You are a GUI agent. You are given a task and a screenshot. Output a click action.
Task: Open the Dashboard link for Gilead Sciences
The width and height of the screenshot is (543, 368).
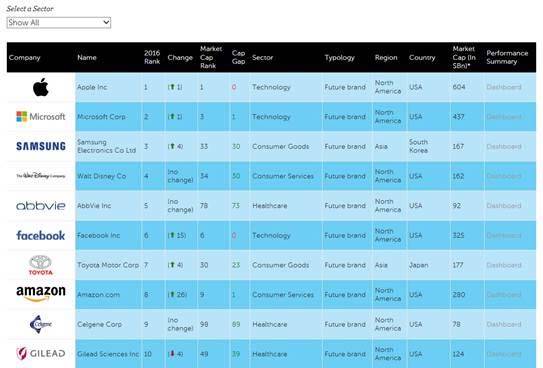pos(504,354)
